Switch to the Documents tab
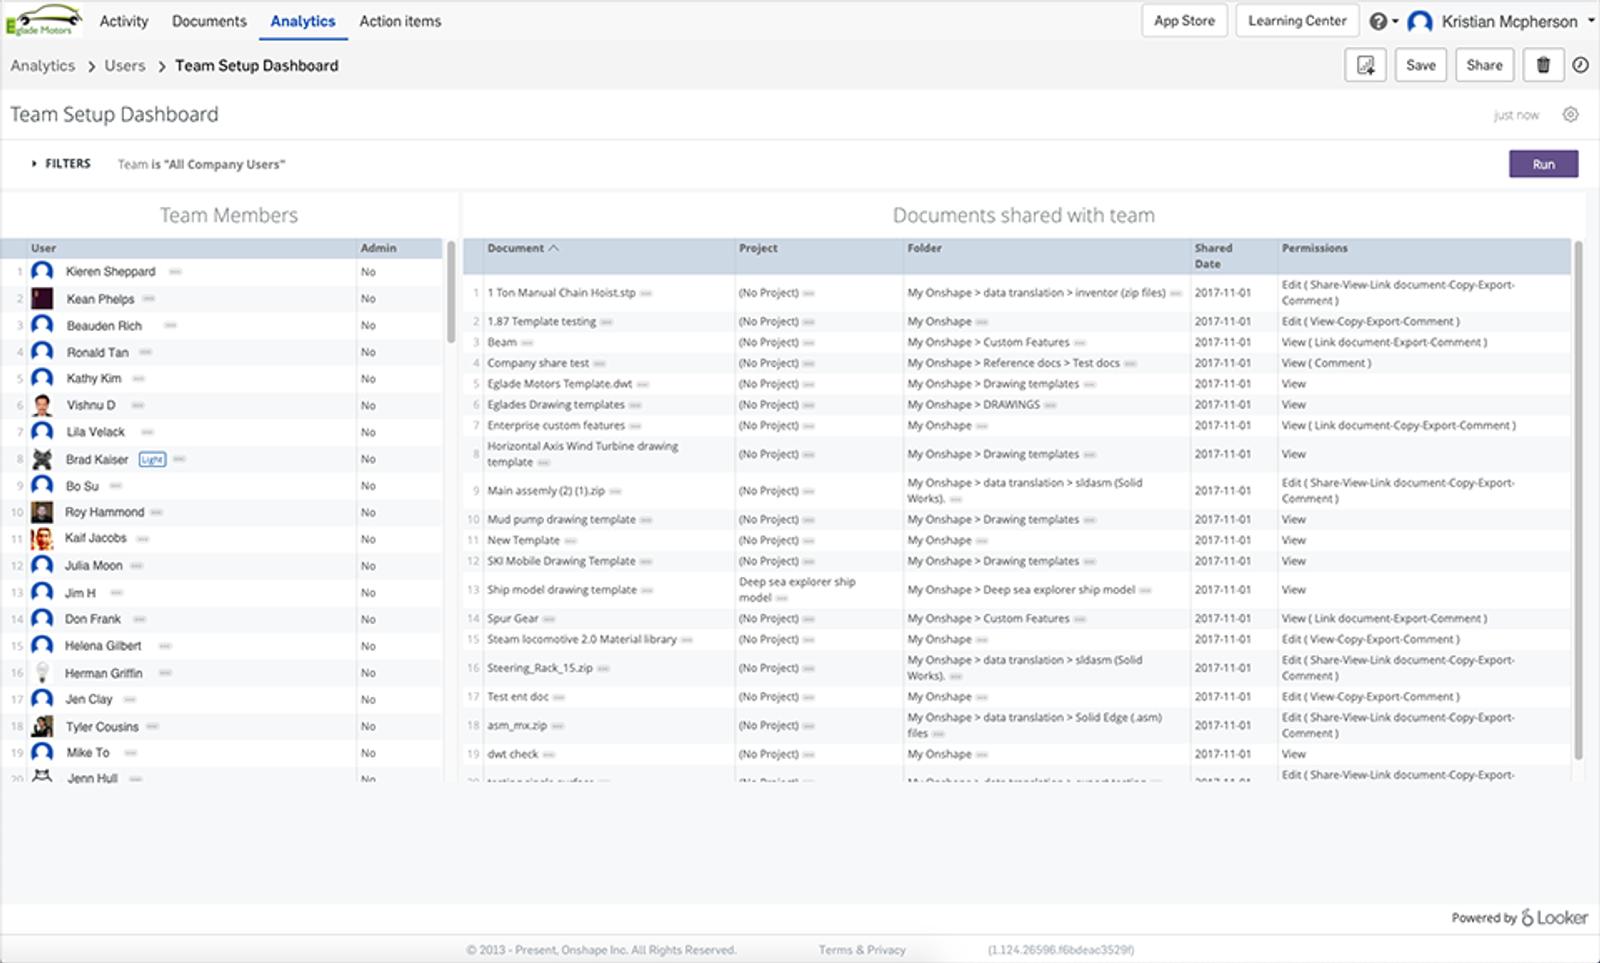1600x963 pixels. pyautogui.click(x=209, y=21)
